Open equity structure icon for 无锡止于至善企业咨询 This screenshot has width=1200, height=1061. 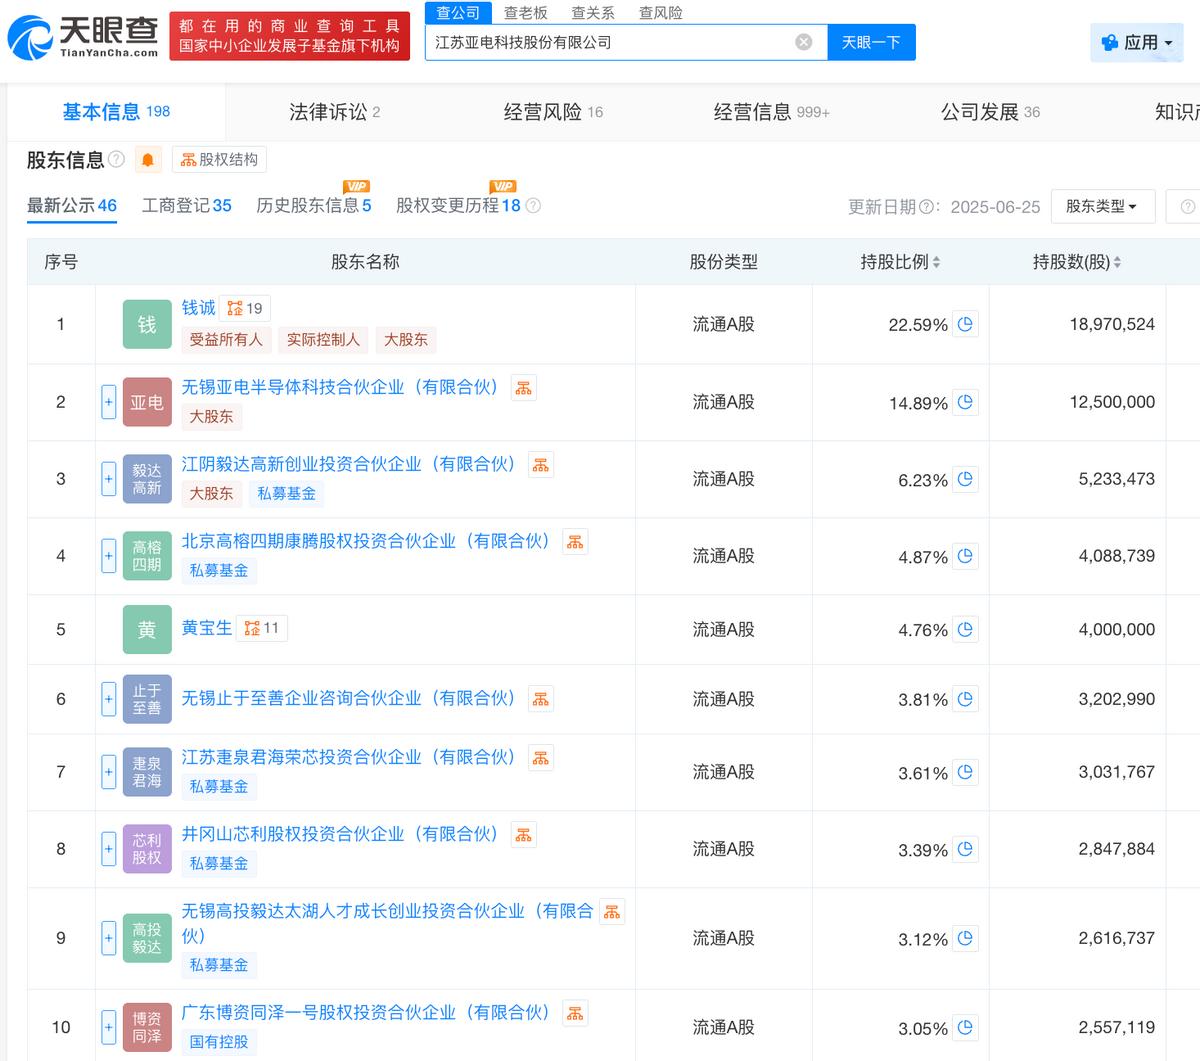540,699
